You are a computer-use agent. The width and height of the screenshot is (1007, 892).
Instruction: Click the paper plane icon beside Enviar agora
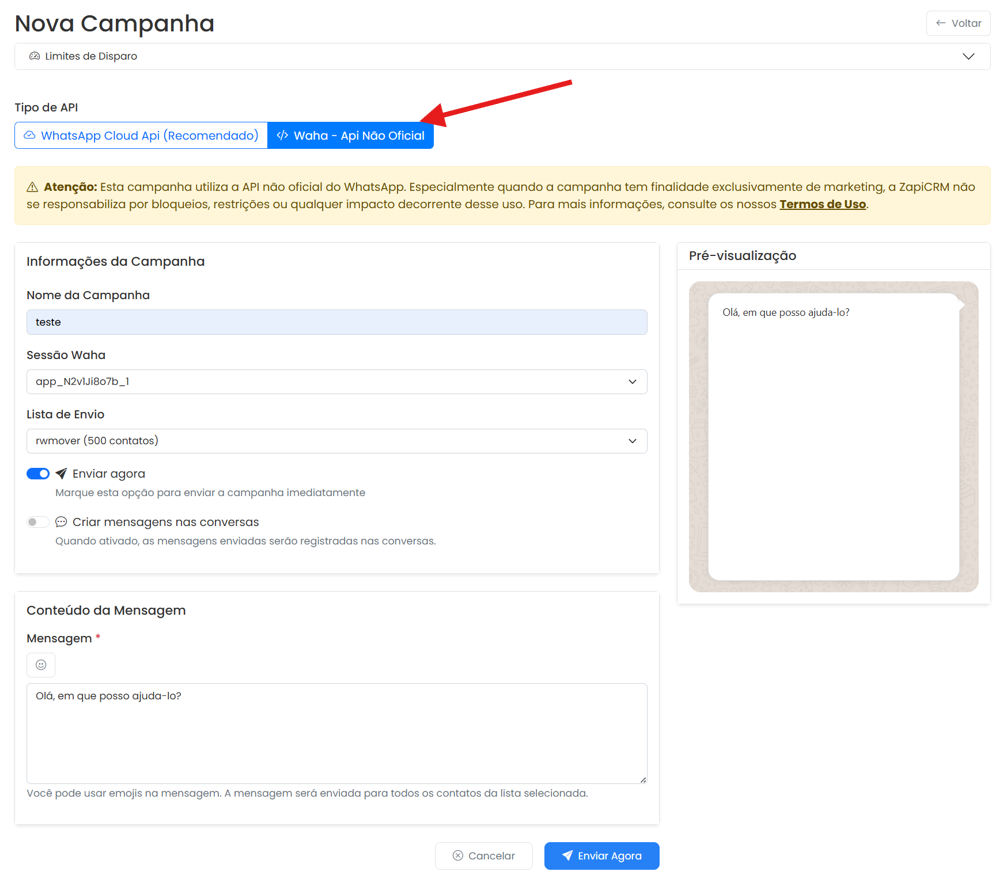(61, 473)
